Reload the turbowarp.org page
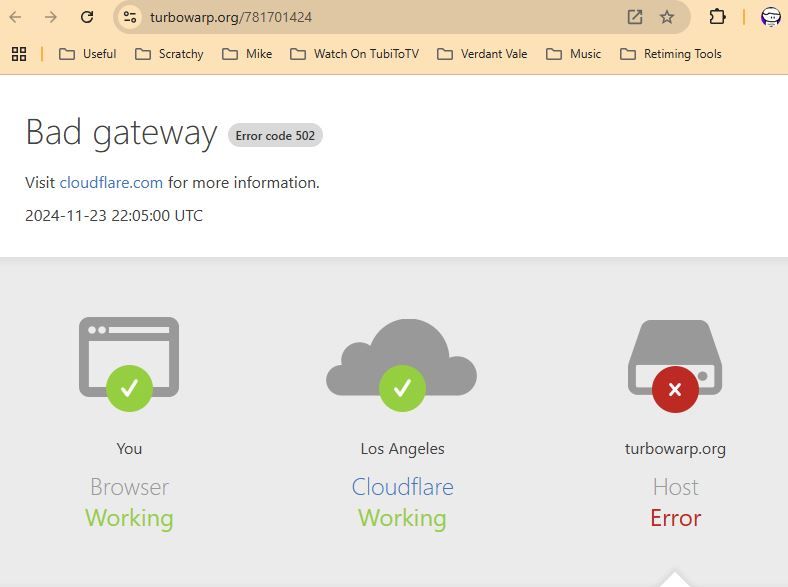 click(x=87, y=17)
